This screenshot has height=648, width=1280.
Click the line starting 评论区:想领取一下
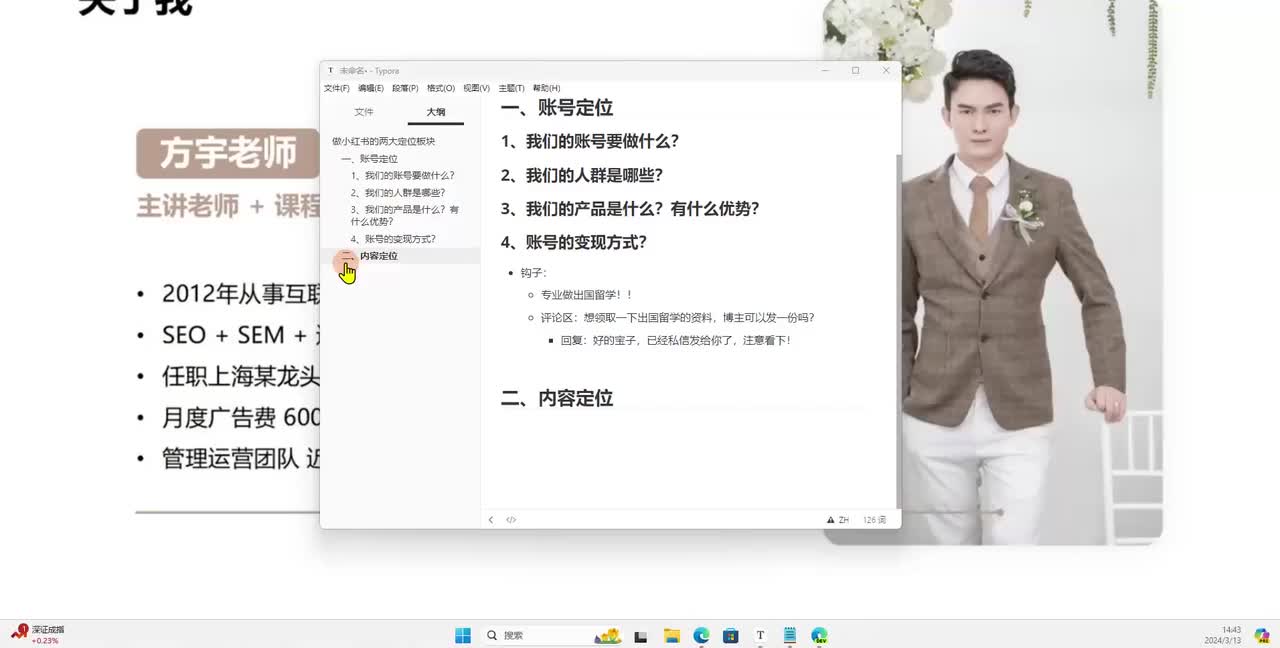[678, 318]
